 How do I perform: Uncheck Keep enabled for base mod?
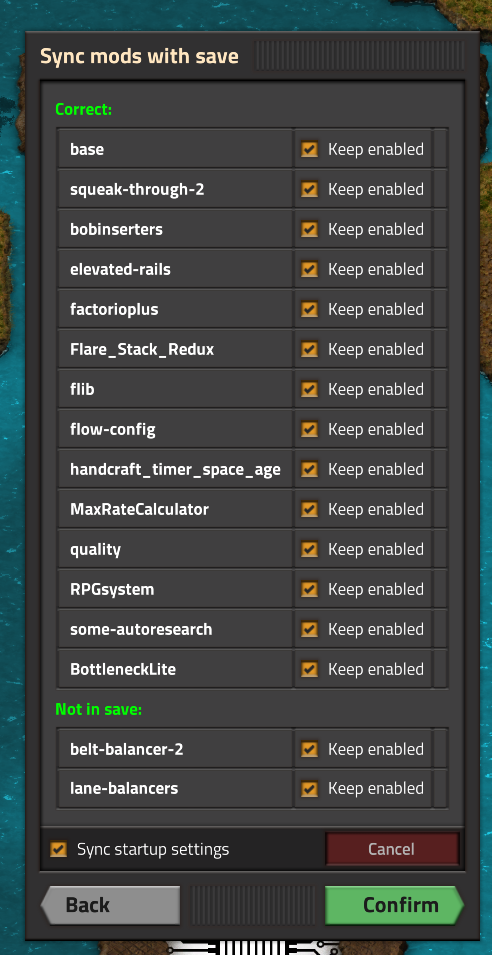coord(309,149)
